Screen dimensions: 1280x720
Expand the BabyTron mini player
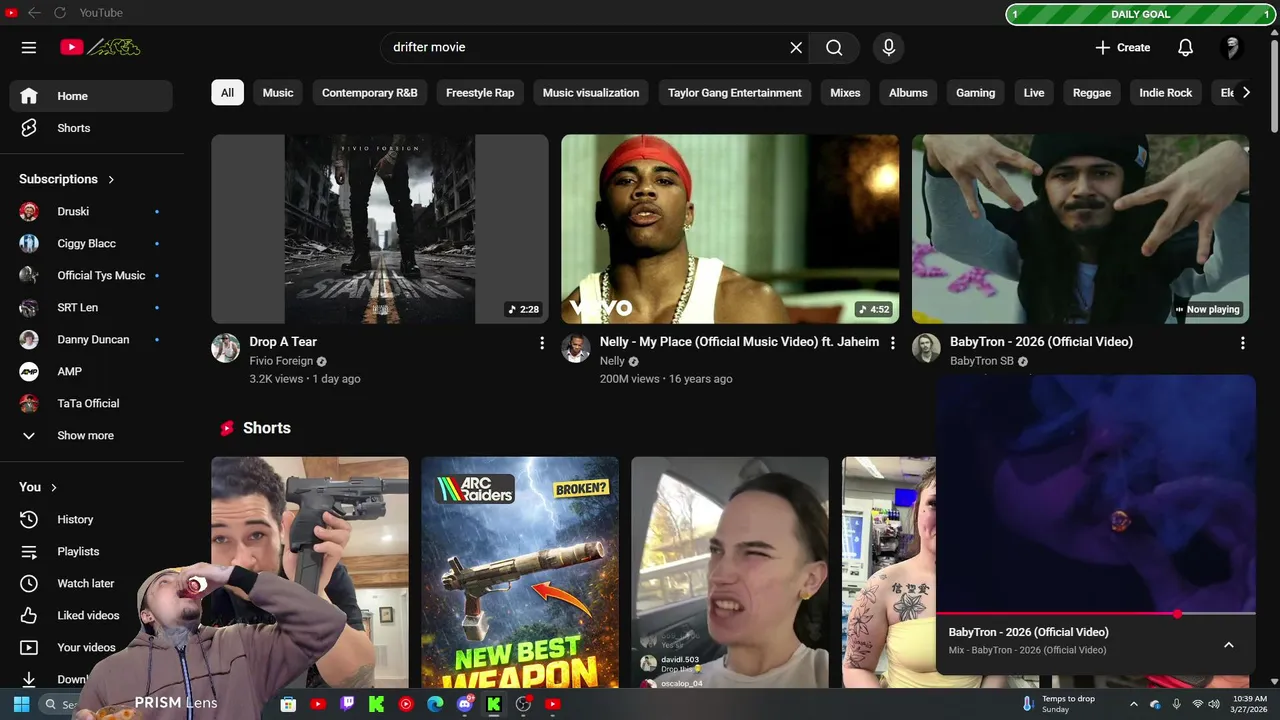(1229, 645)
